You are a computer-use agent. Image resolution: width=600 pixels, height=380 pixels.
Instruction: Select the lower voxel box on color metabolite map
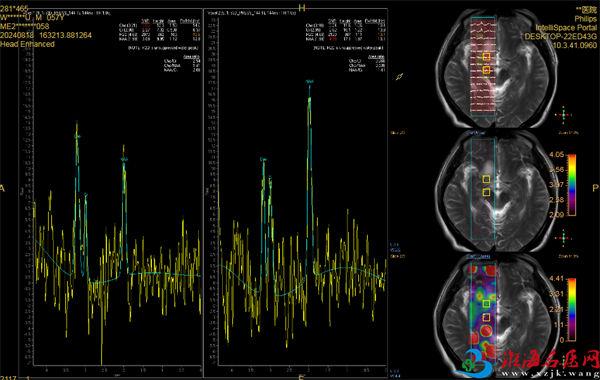486,317
